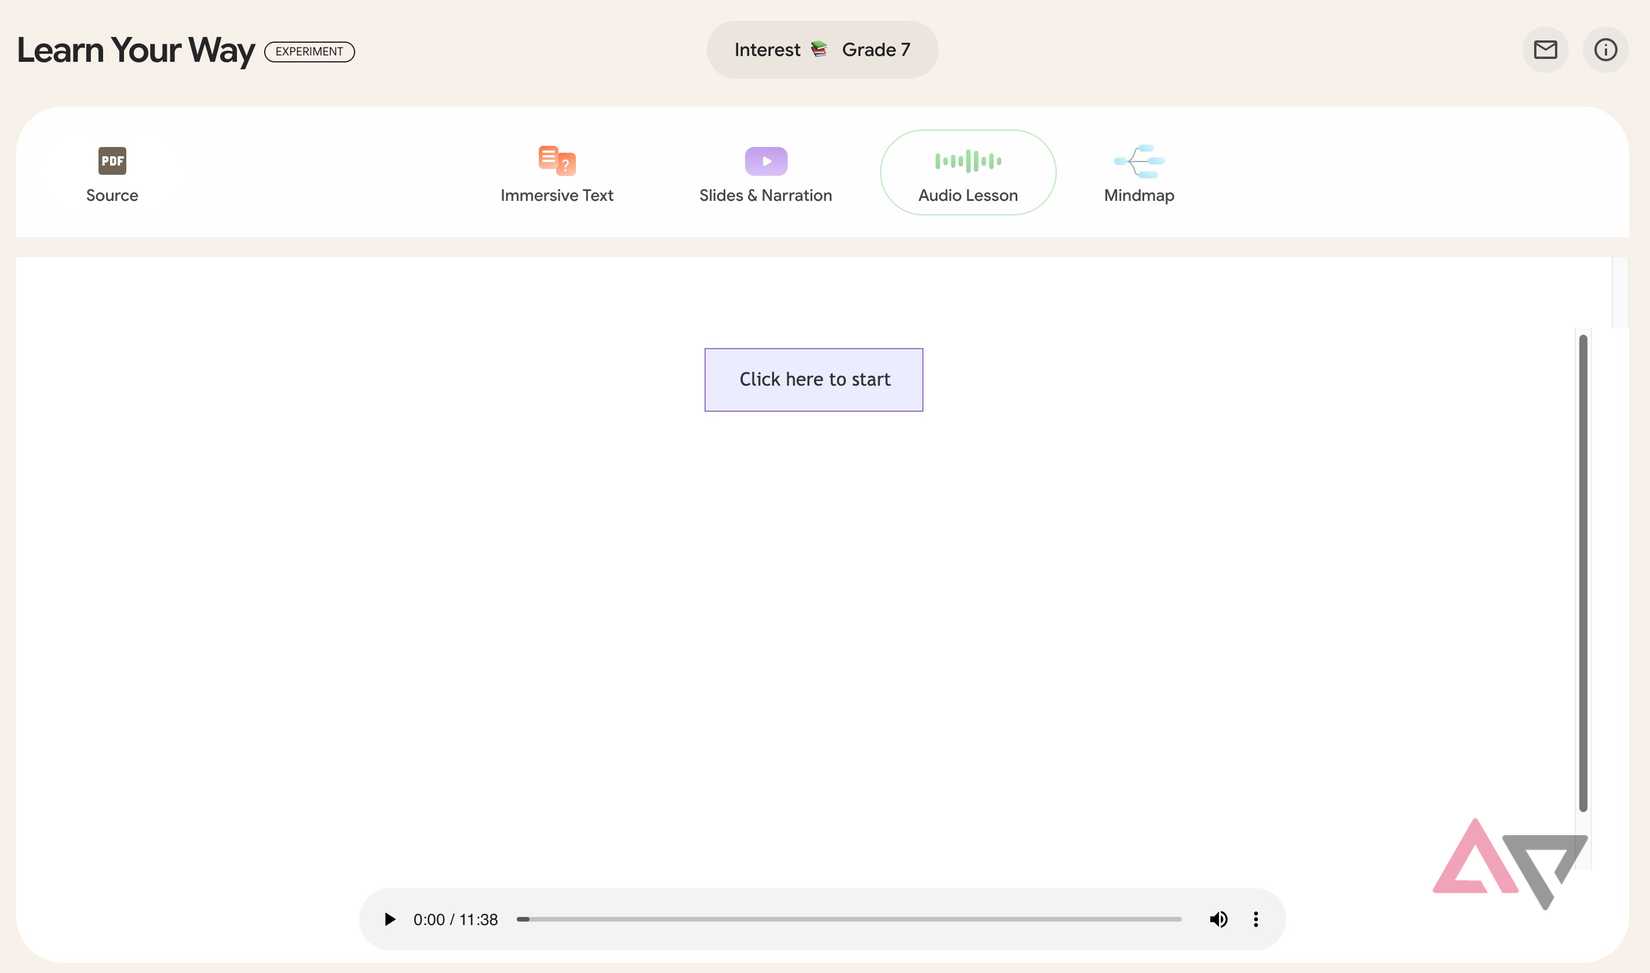1650x973 pixels.
Task: Switch to the Mindmap view icon
Action: click(x=1139, y=161)
